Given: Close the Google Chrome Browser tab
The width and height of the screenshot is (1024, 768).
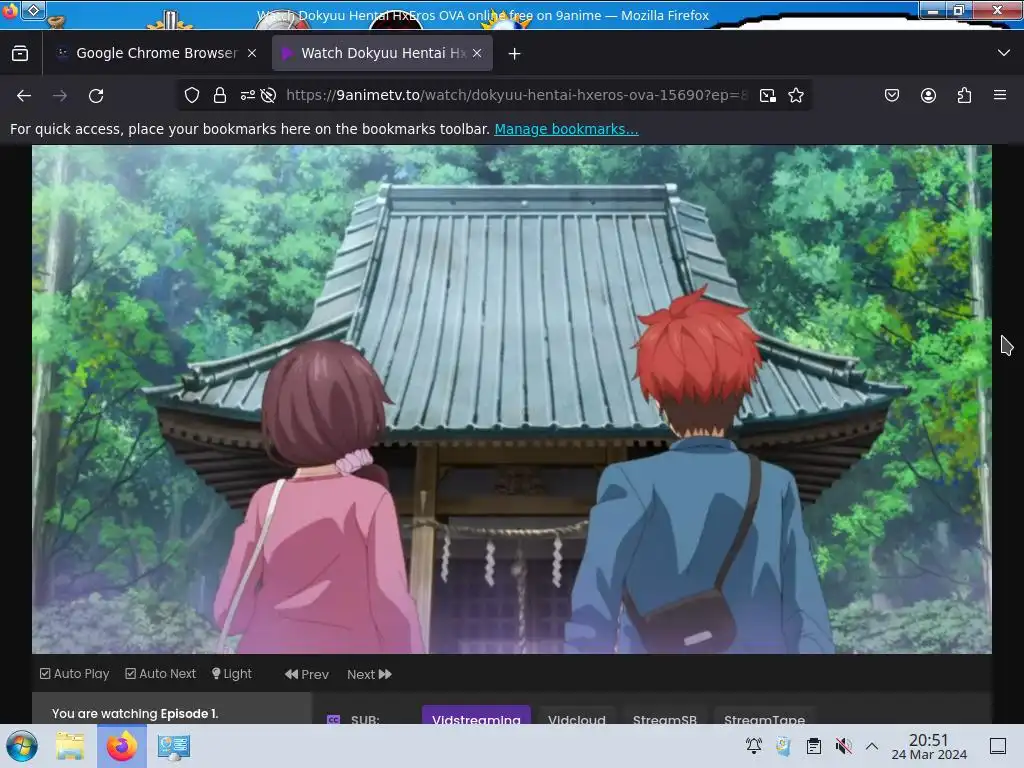Looking at the screenshot, I should tap(252, 54).
